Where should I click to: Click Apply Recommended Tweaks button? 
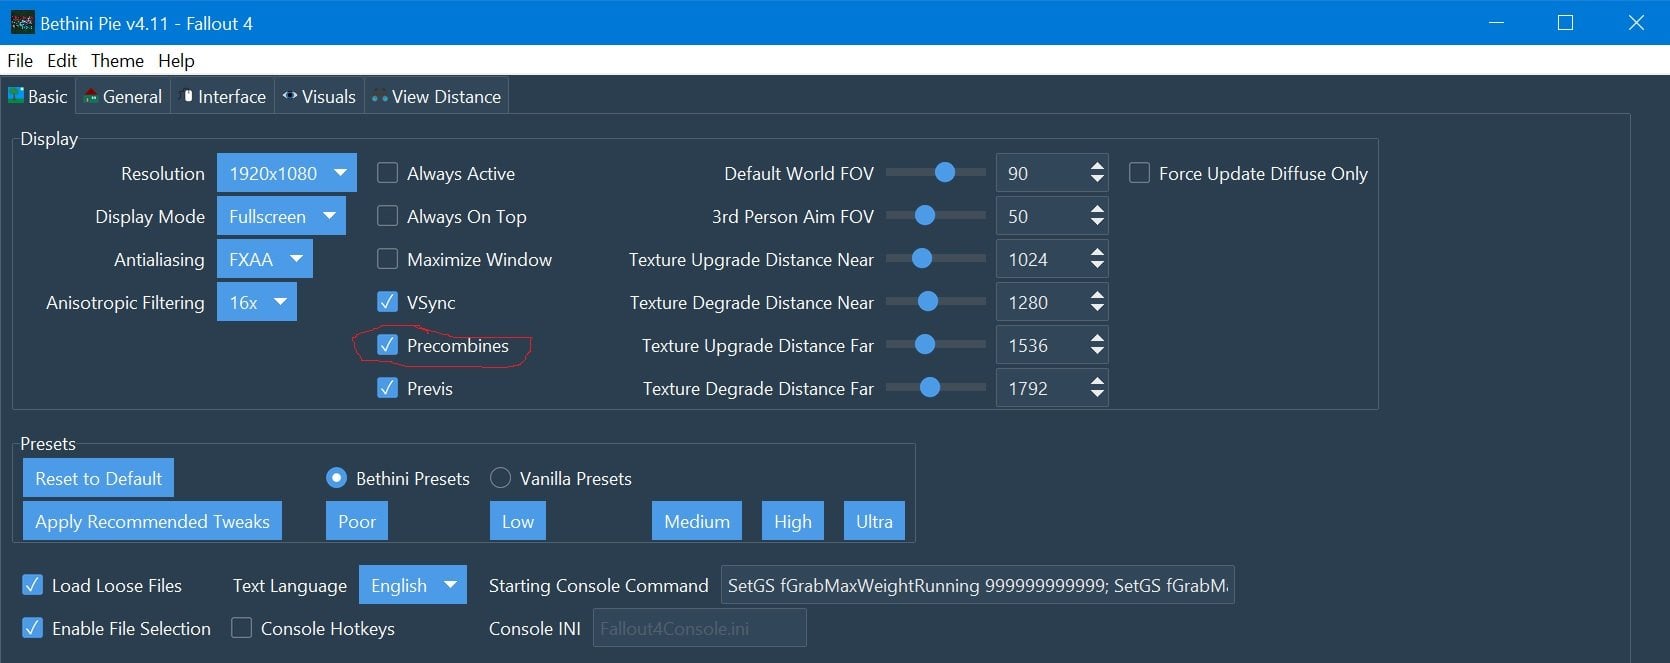click(x=153, y=521)
